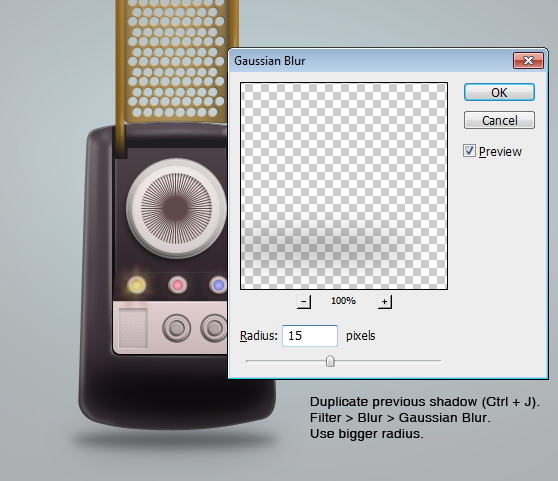The width and height of the screenshot is (558, 481).
Task: Click the Radius label text
Action: point(258,336)
